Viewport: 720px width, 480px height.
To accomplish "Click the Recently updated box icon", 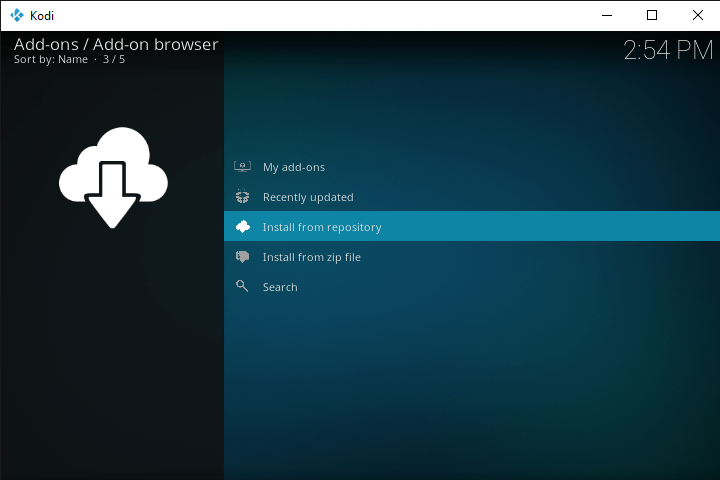I will coord(242,197).
